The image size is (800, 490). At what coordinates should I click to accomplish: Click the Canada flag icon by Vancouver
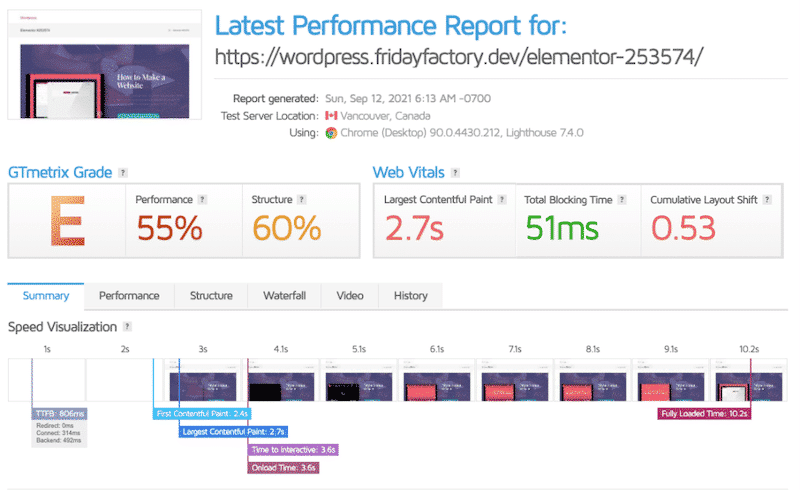click(x=332, y=116)
